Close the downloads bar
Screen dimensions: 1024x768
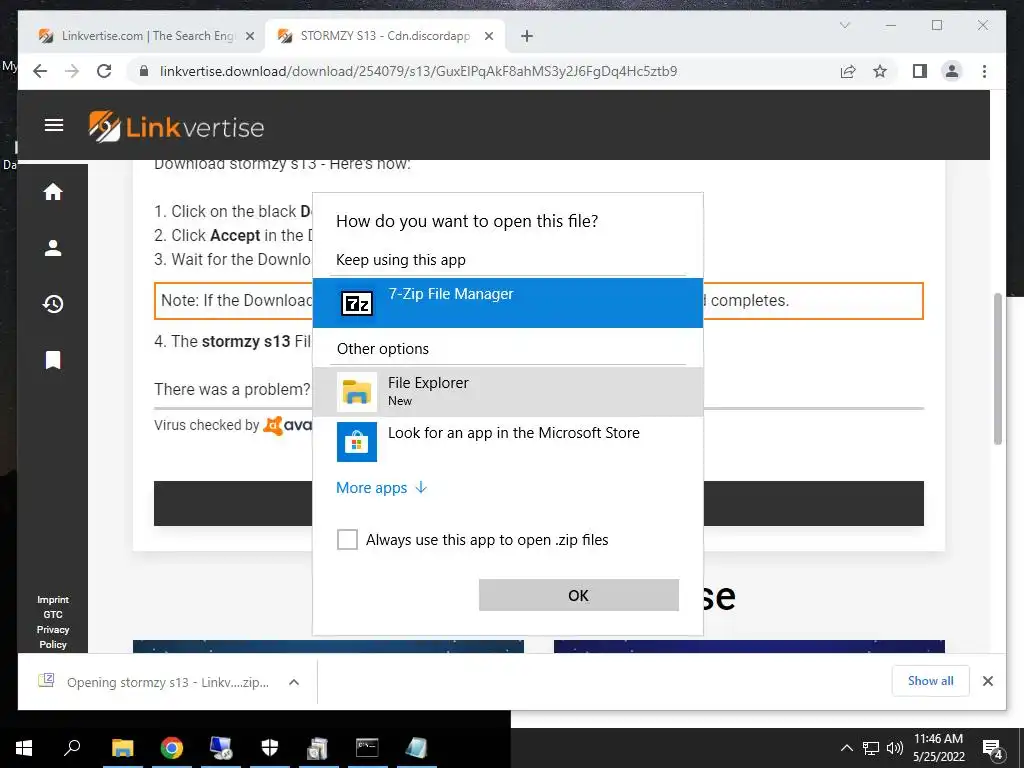click(987, 681)
